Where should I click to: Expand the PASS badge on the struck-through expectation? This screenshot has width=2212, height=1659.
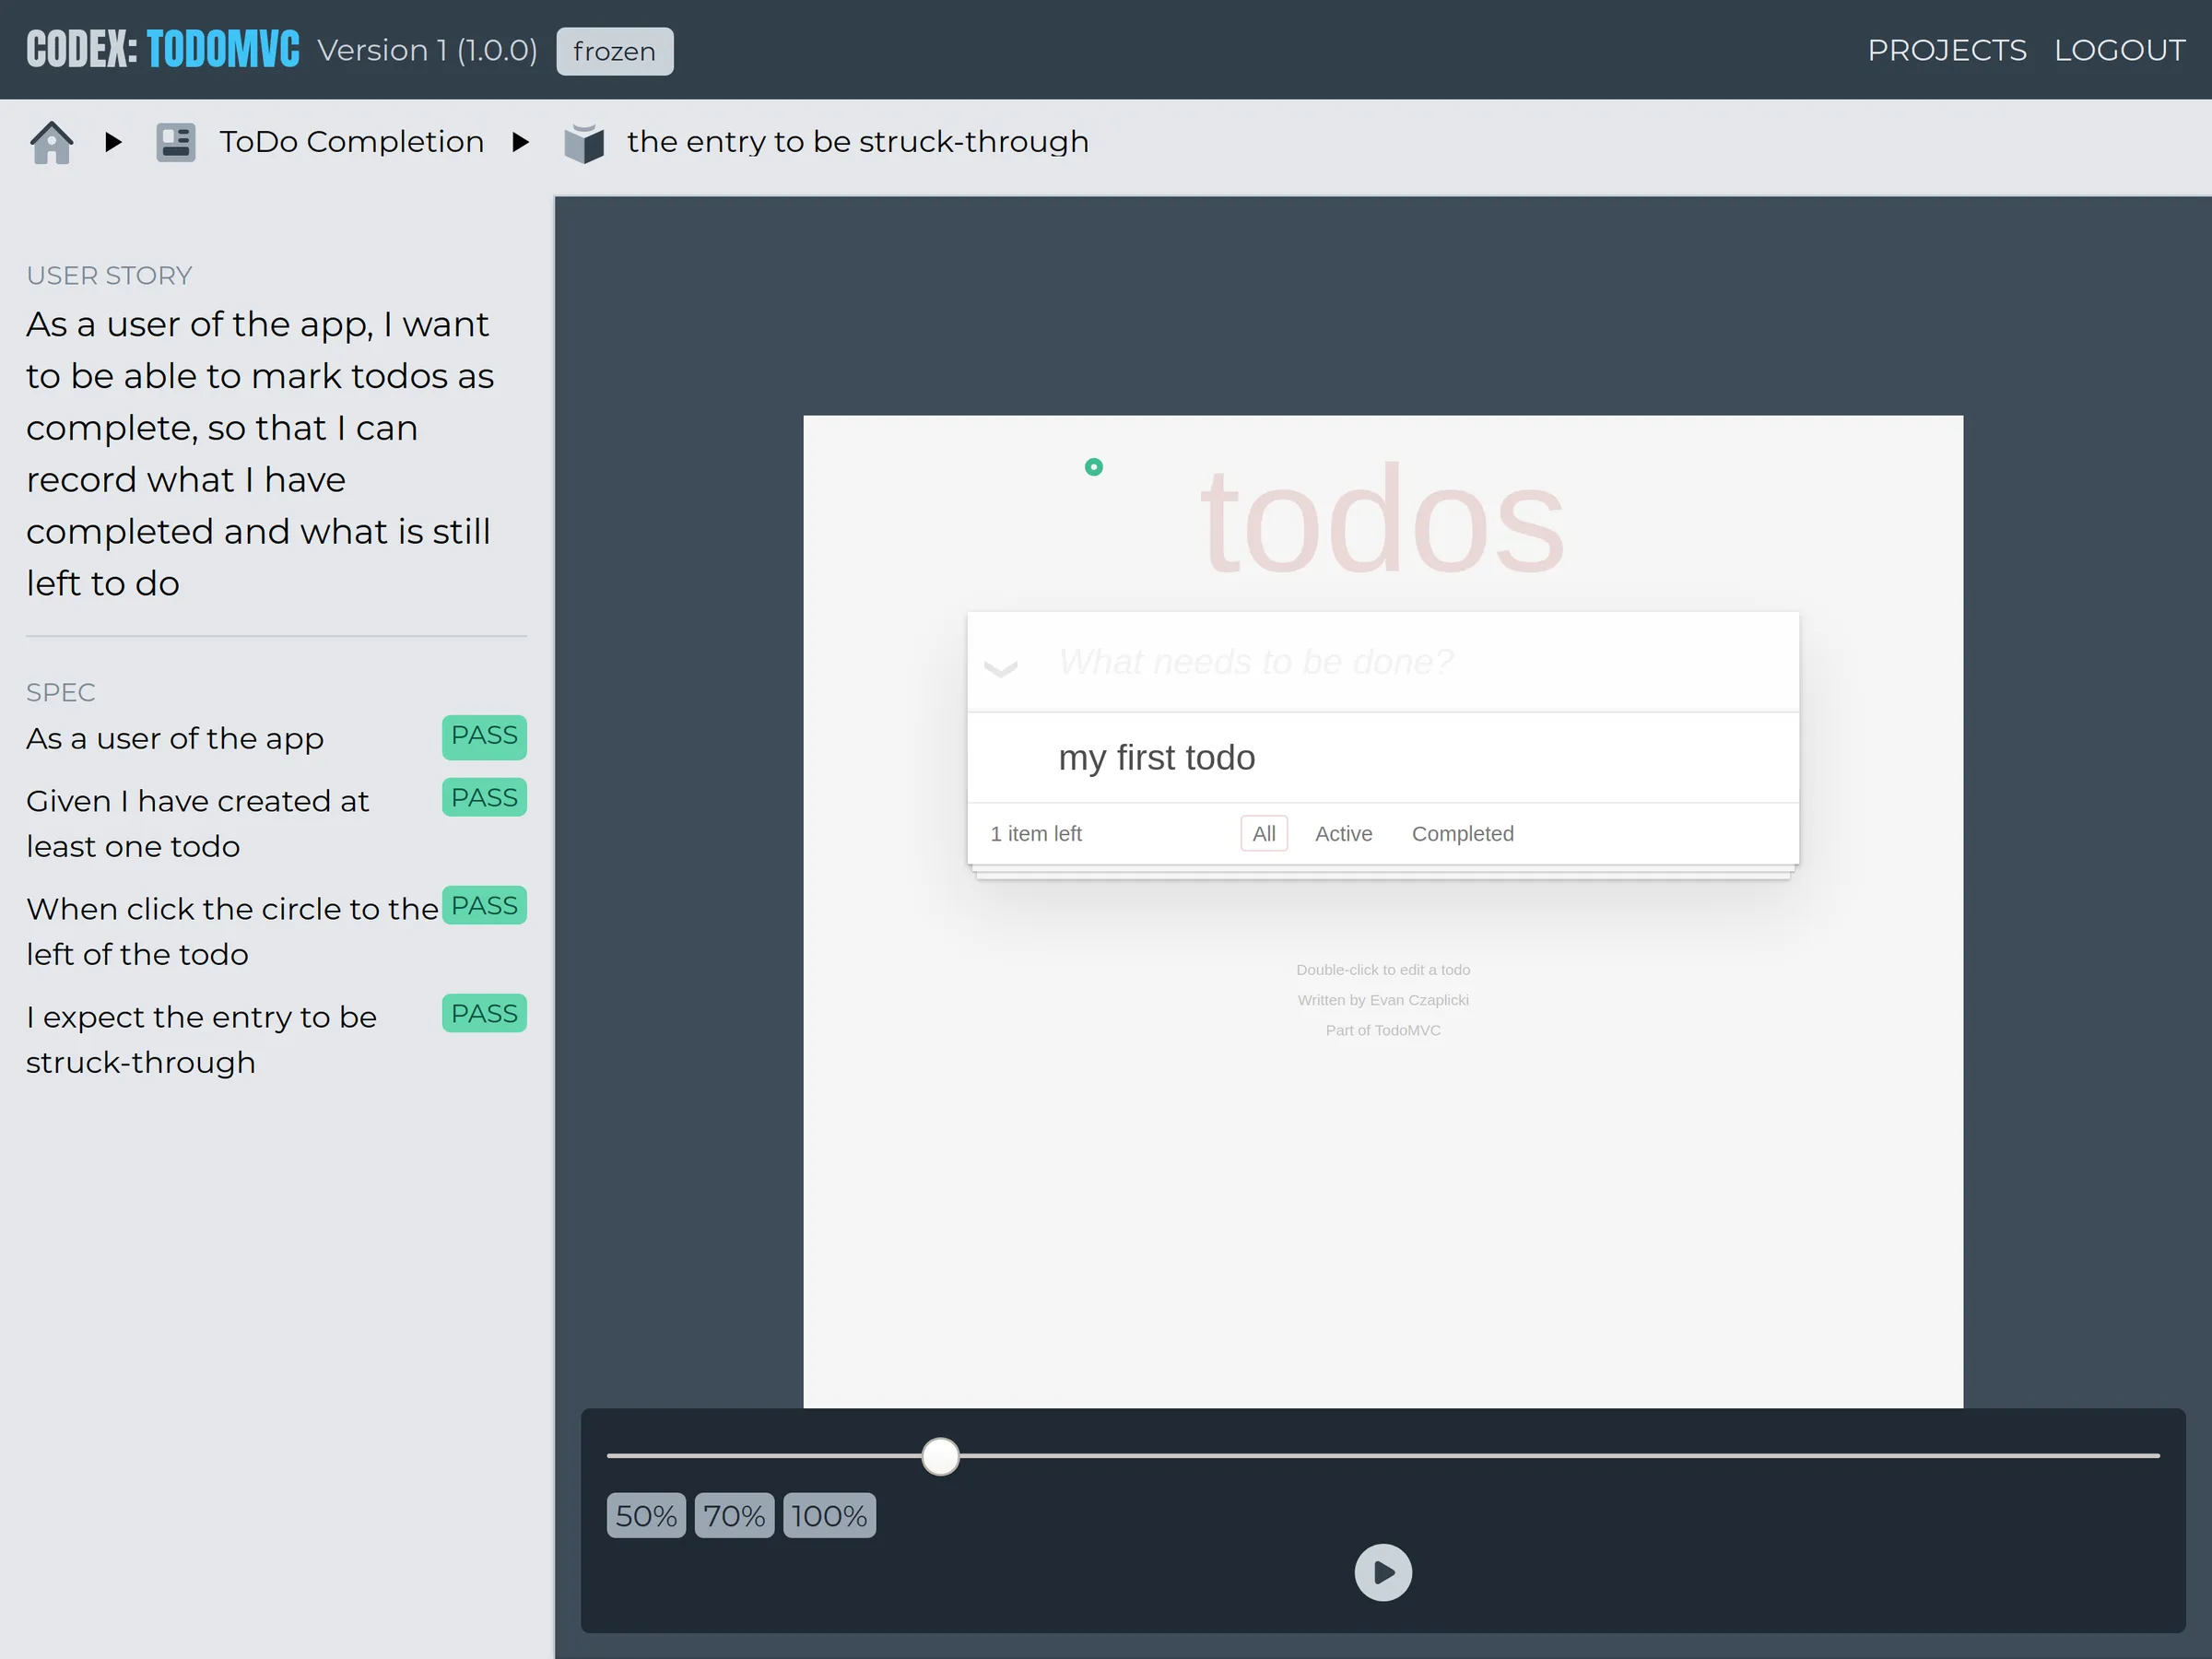483,1013
